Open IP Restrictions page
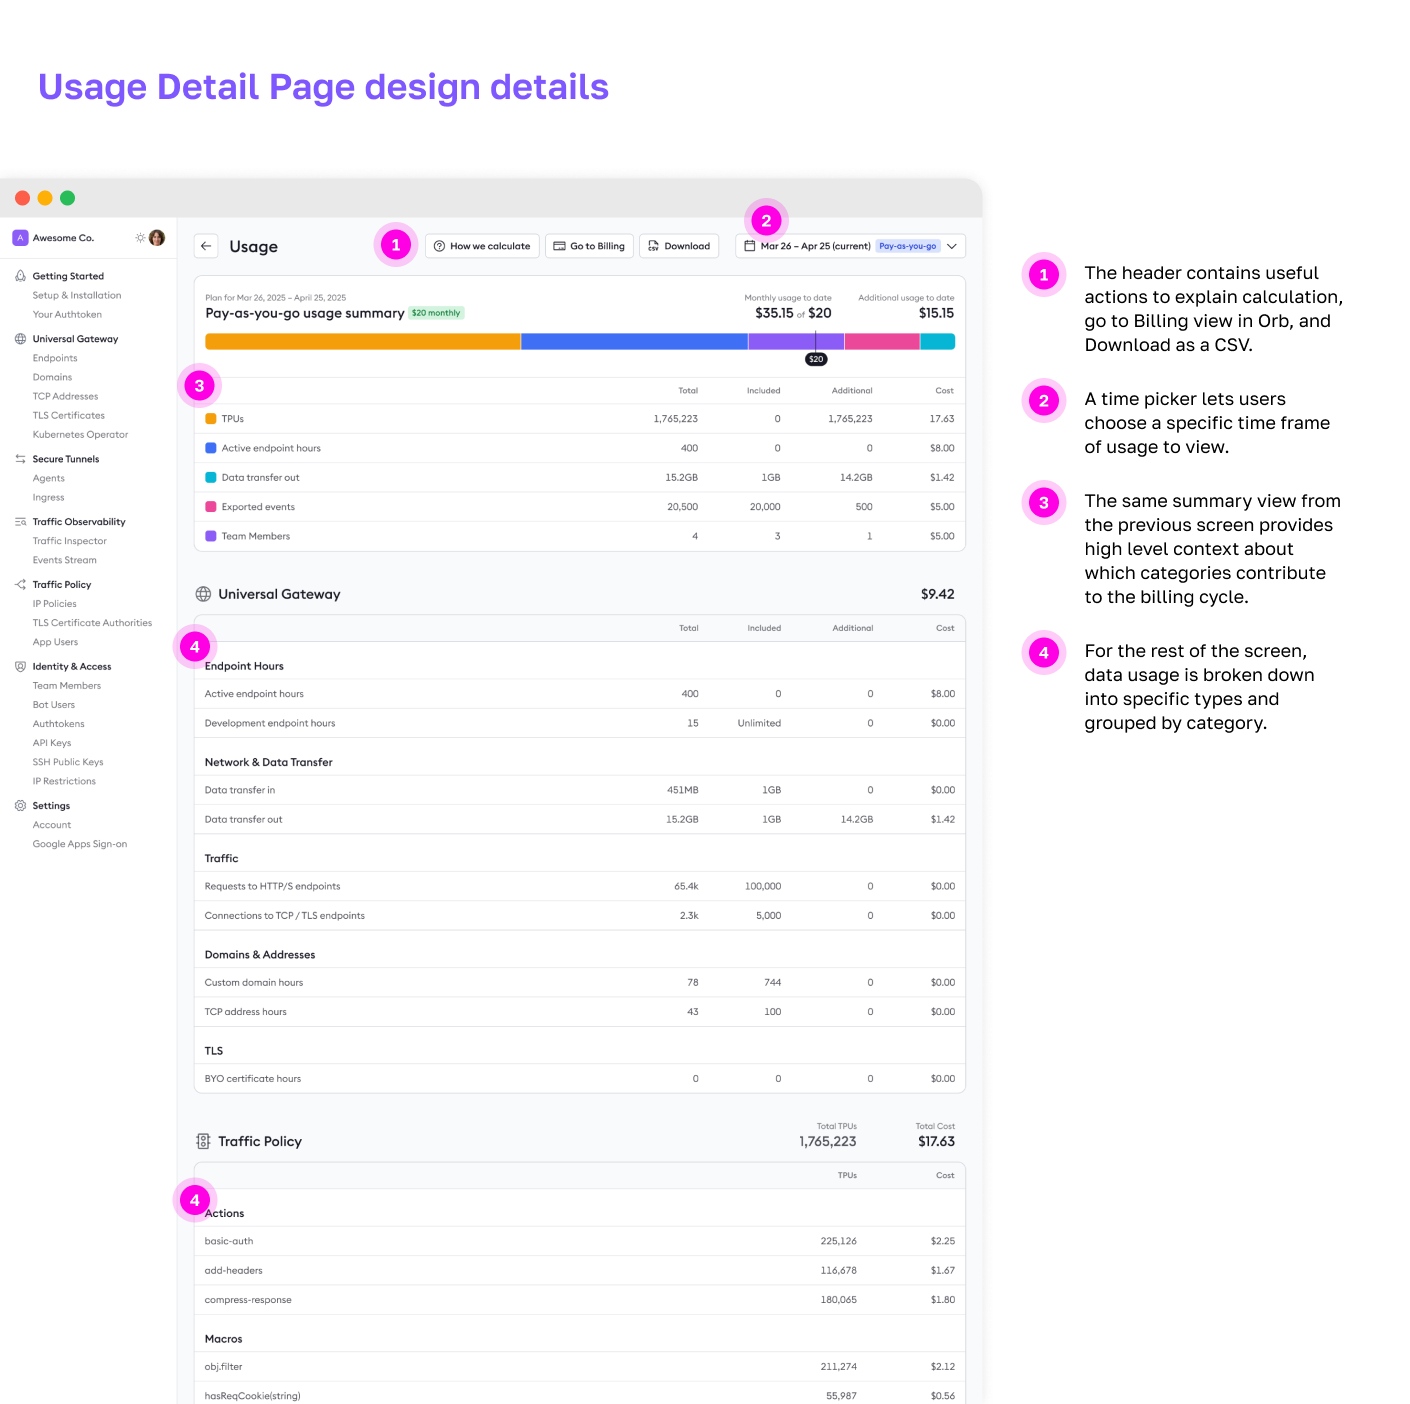The height and width of the screenshot is (1404, 1410). 64,781
